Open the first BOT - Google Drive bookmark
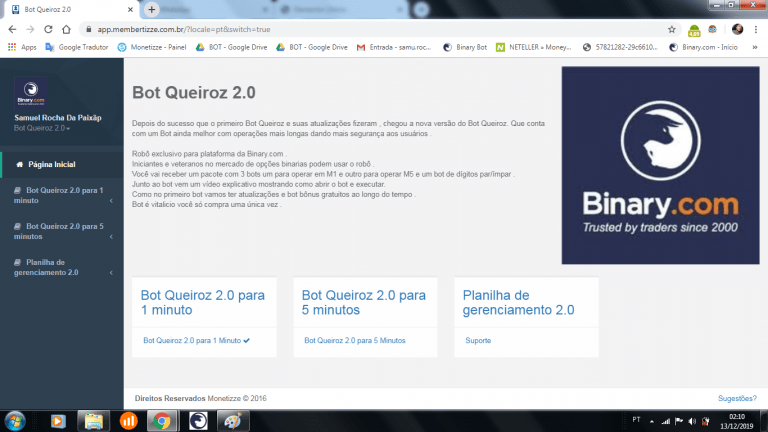 coord(232,47)
